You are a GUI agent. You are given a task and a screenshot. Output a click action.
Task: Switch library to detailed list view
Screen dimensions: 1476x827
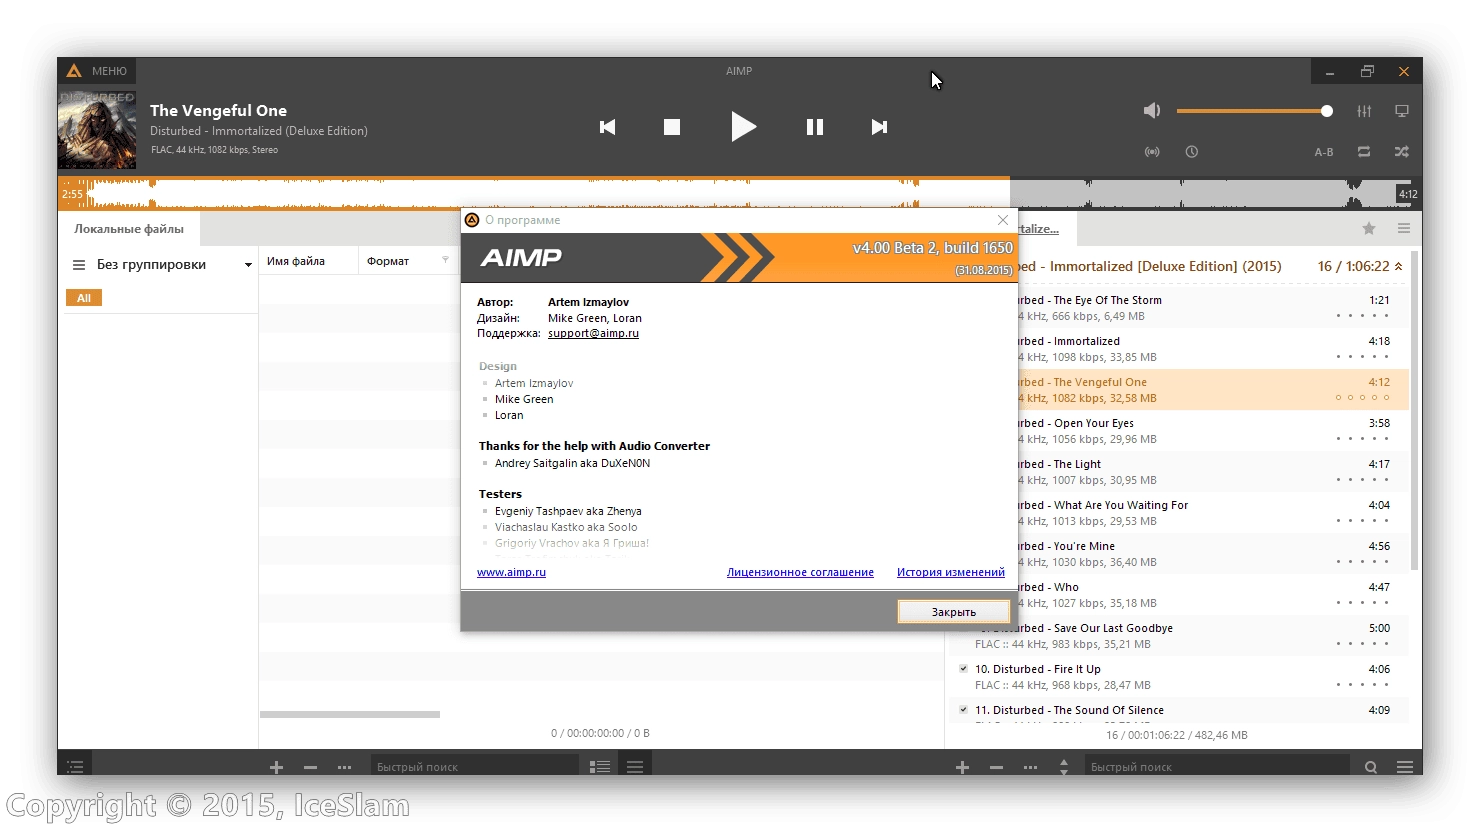pyautogui.click(x=600, y=767)
